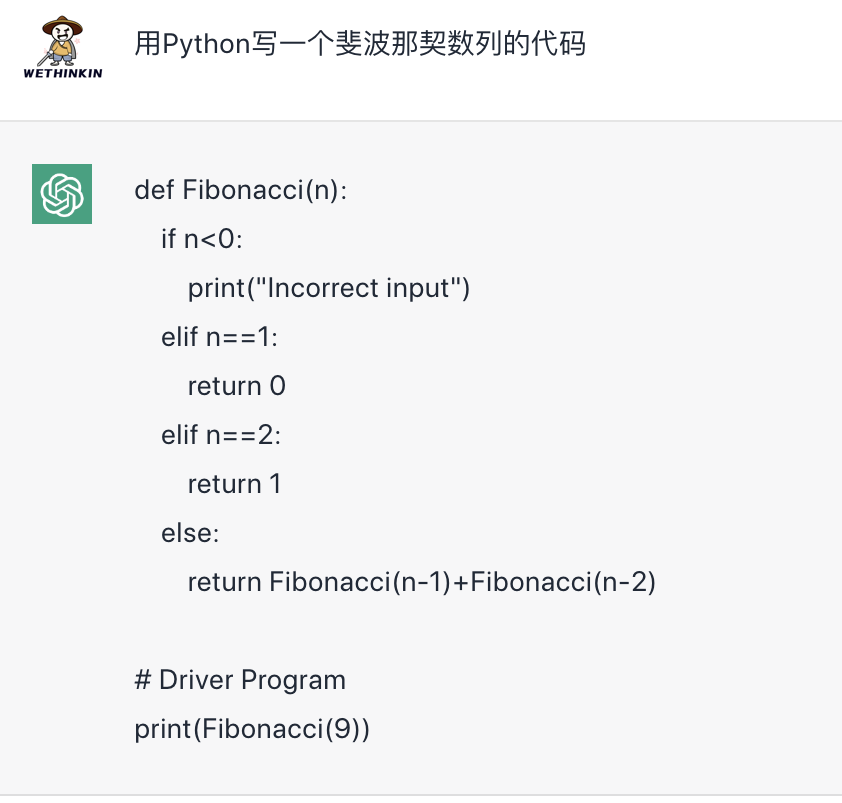Viewport: 842px width, 803px height.
Task: Click the word Python in the prompt
Action: [x=206, y=44]
